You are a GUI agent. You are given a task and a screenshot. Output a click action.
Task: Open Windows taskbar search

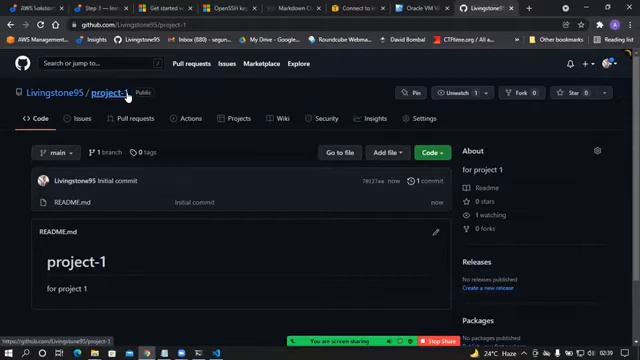click(26, 353)
